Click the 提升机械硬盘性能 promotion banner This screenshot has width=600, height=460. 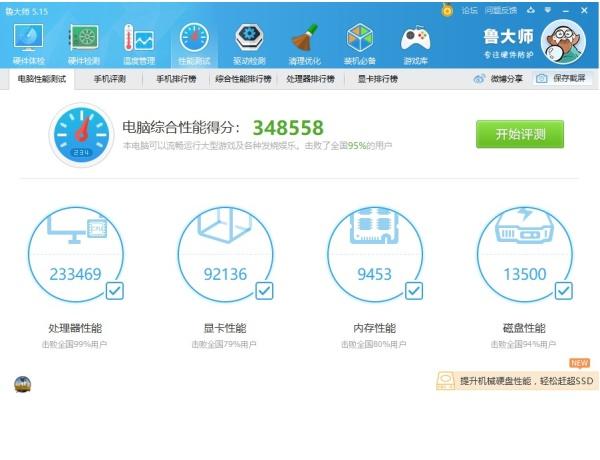point(517,381)
